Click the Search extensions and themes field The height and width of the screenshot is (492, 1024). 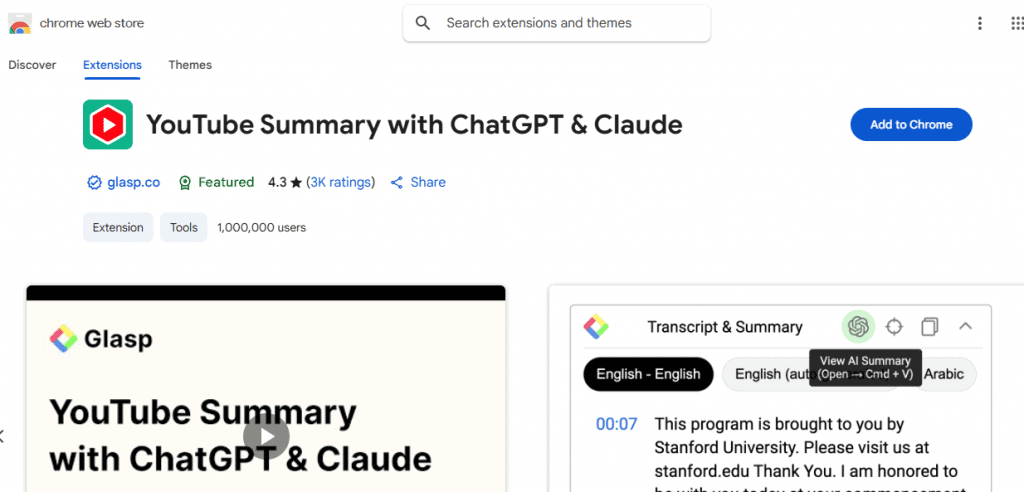[556, 24]
